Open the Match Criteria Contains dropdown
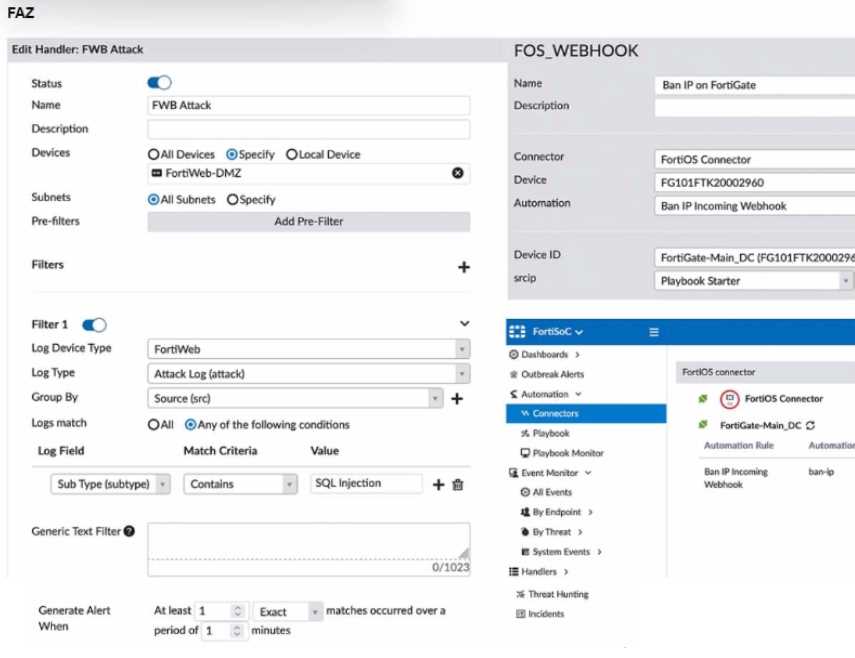 coord(240,484)
